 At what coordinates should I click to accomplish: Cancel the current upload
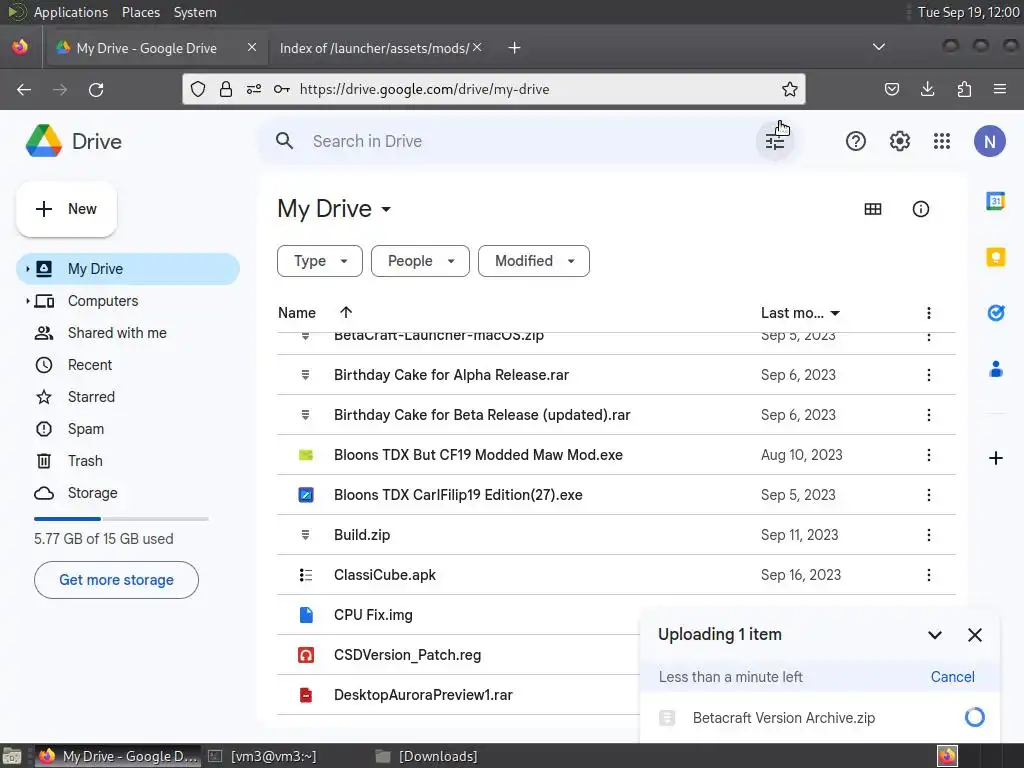pyautogui.click(x=952, y=677)
